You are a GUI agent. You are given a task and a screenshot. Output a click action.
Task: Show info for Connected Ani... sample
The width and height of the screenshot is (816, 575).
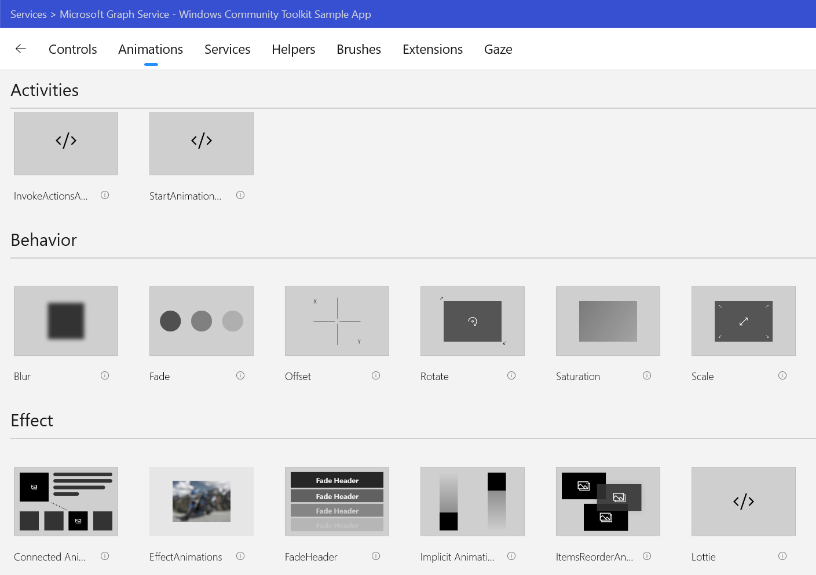click(105, 556)
